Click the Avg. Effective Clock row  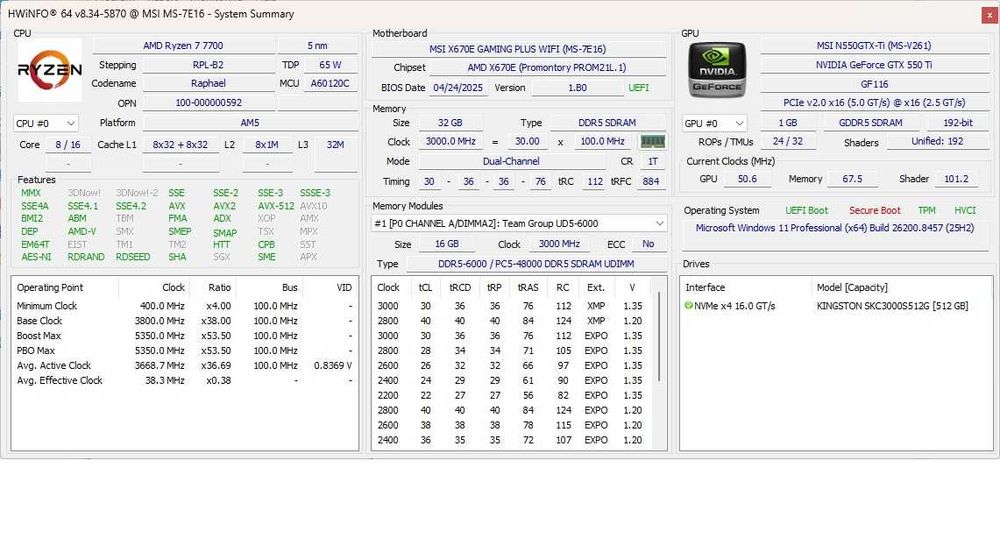tap(184, 381)
